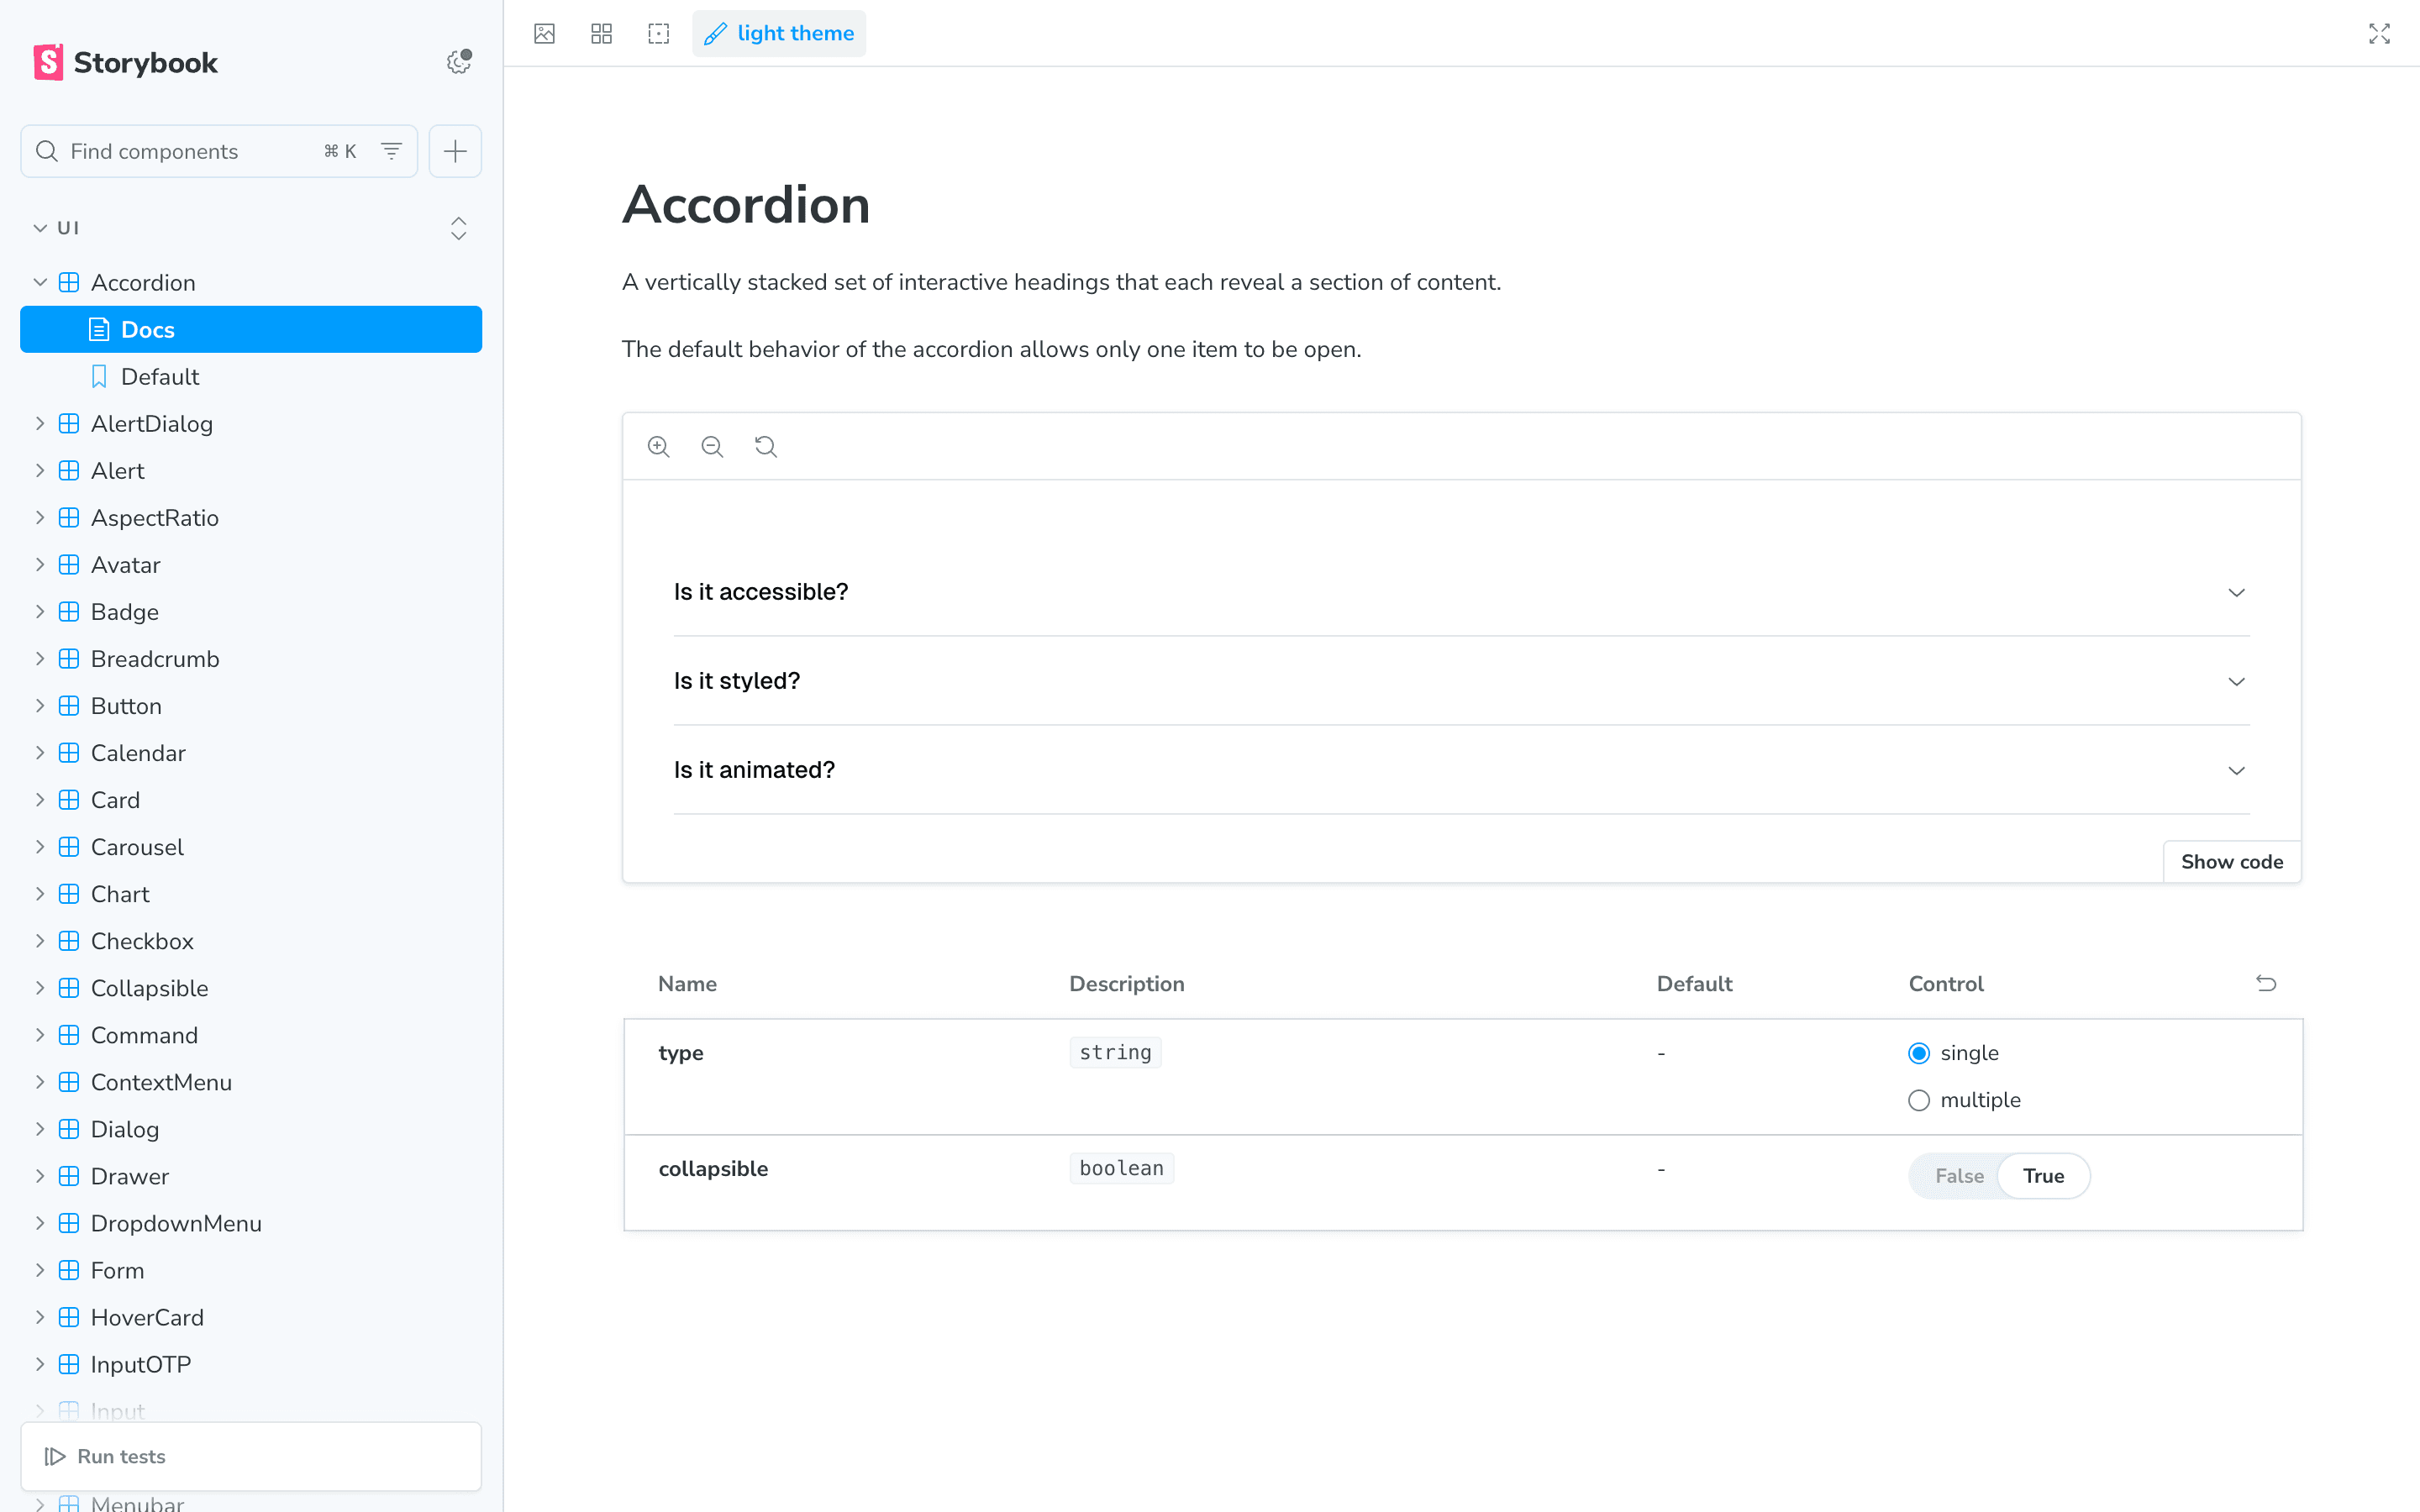Toggle the outlines dashed-square icon
The width and height of the screenshot is (2420, 1512).
tap(658, 33)
